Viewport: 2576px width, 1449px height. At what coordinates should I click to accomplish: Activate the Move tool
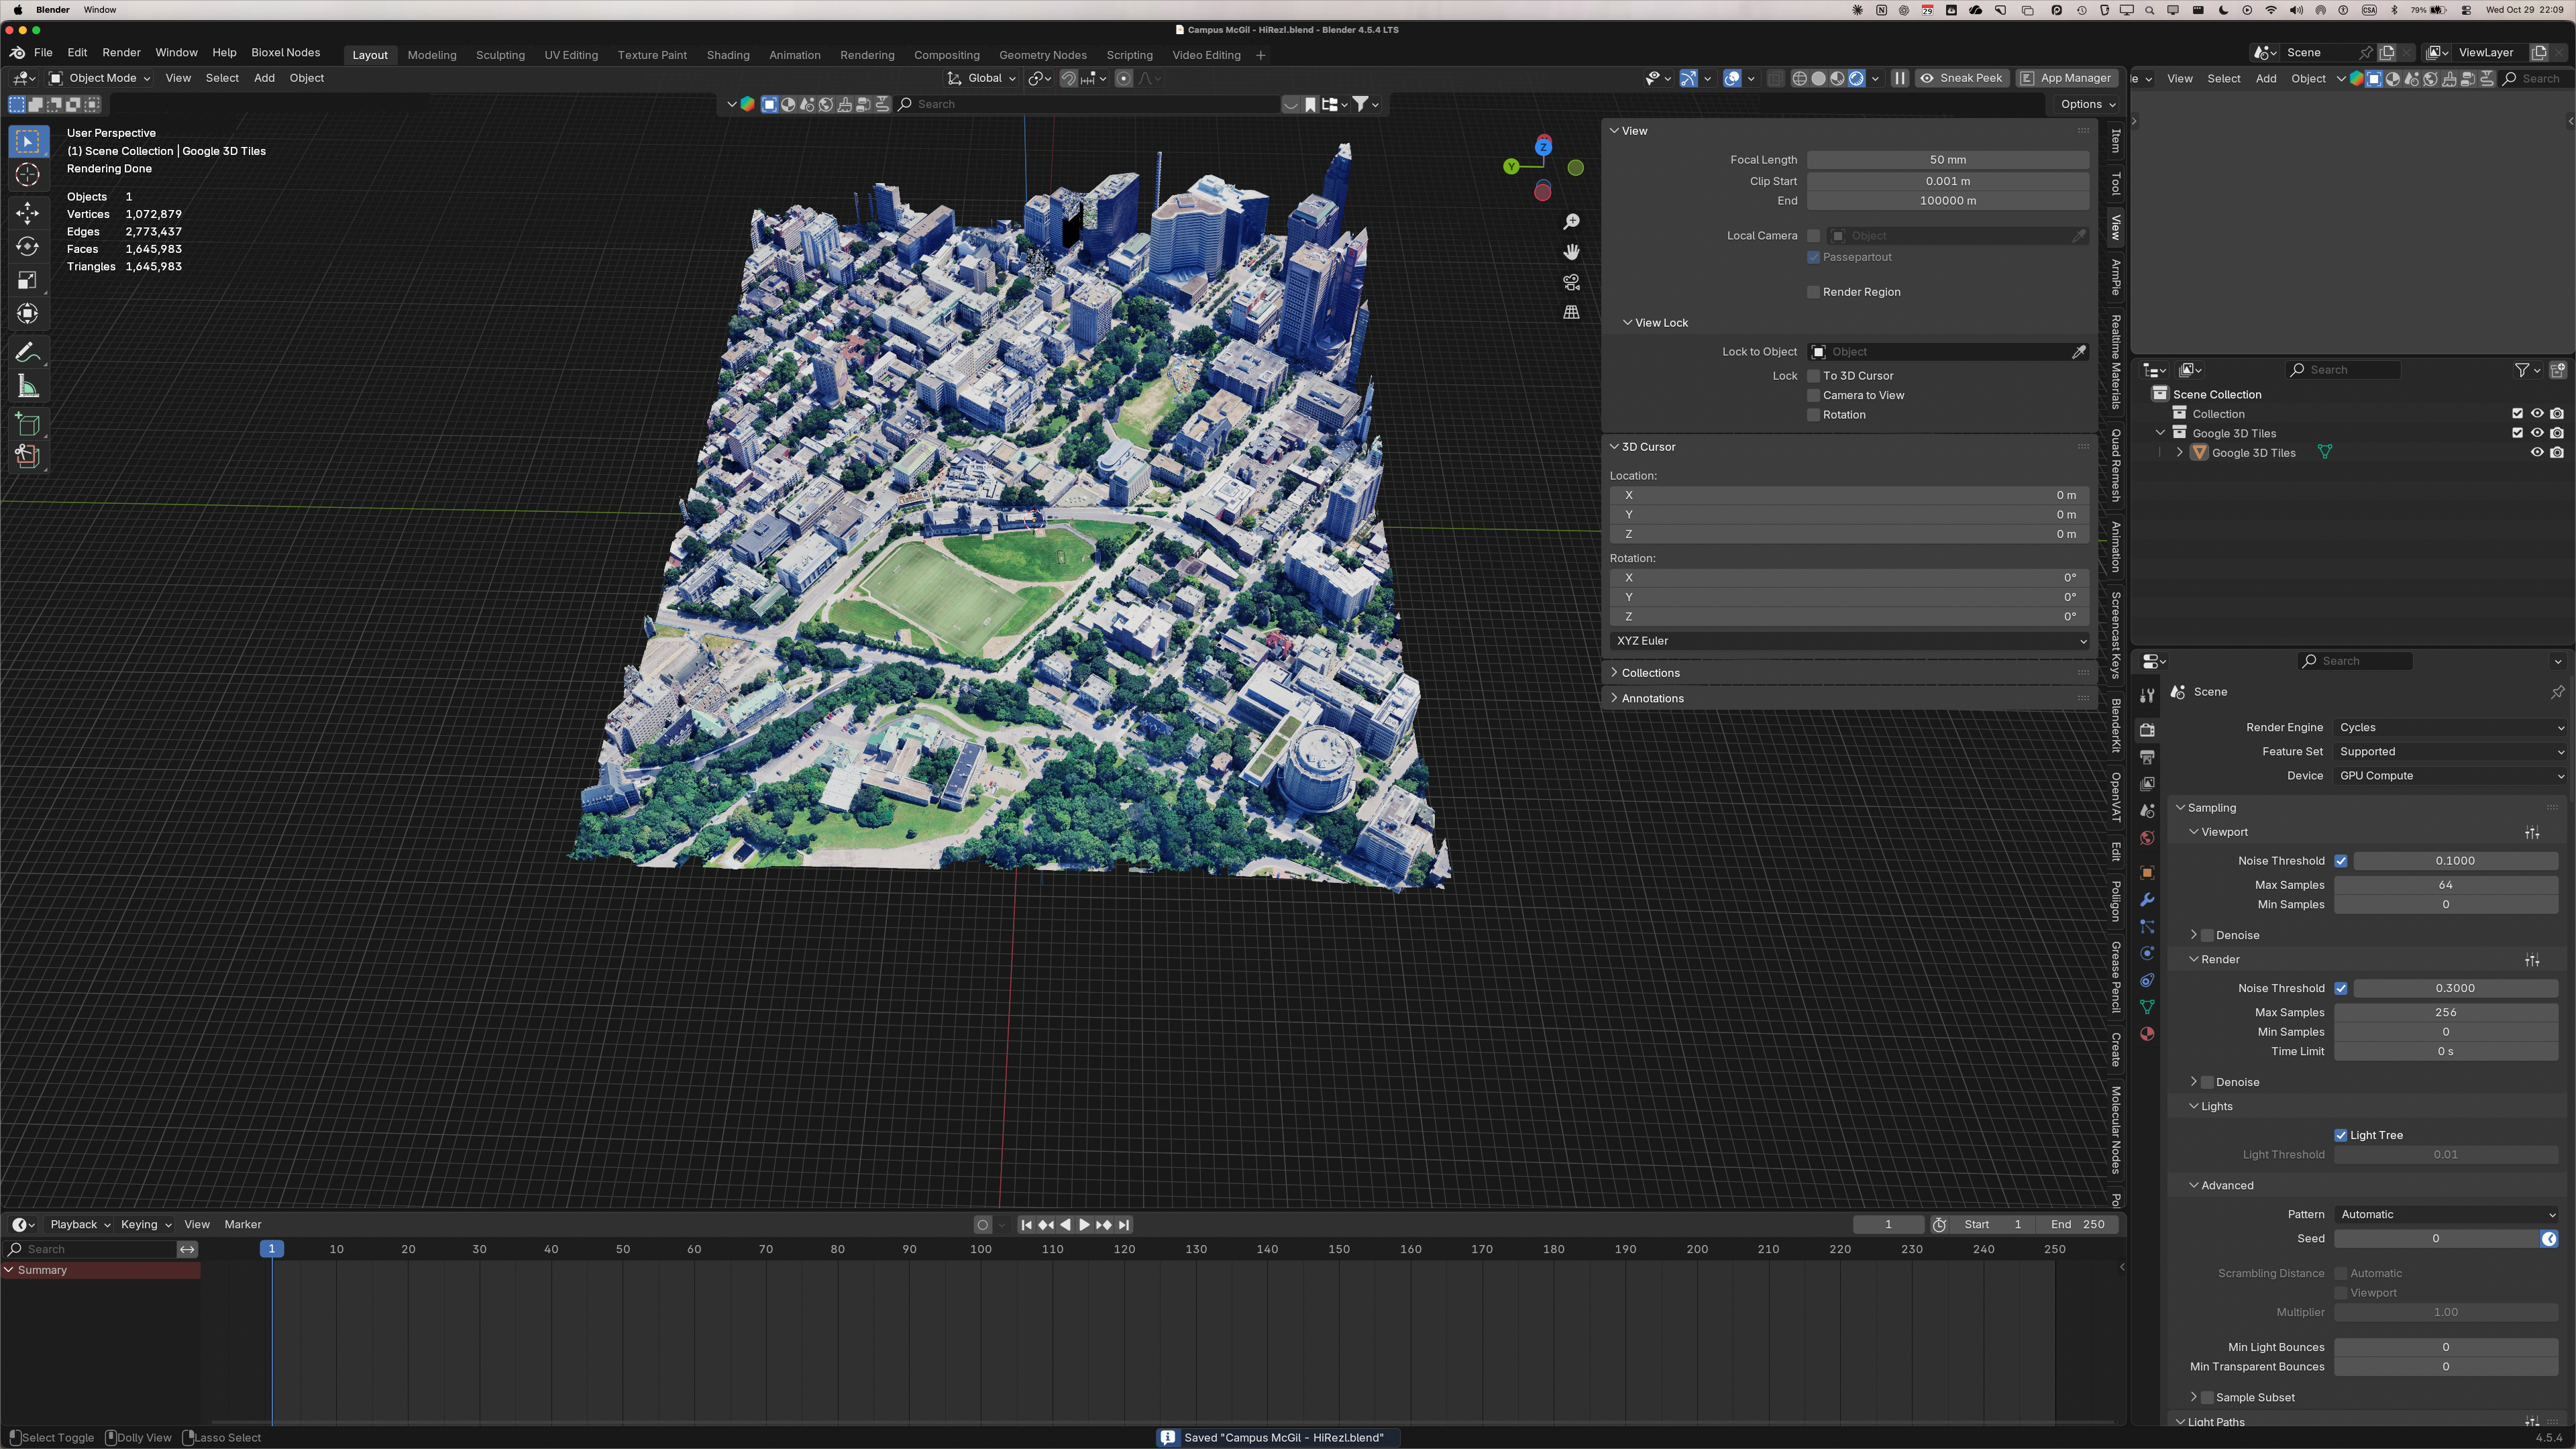(28, 213)
